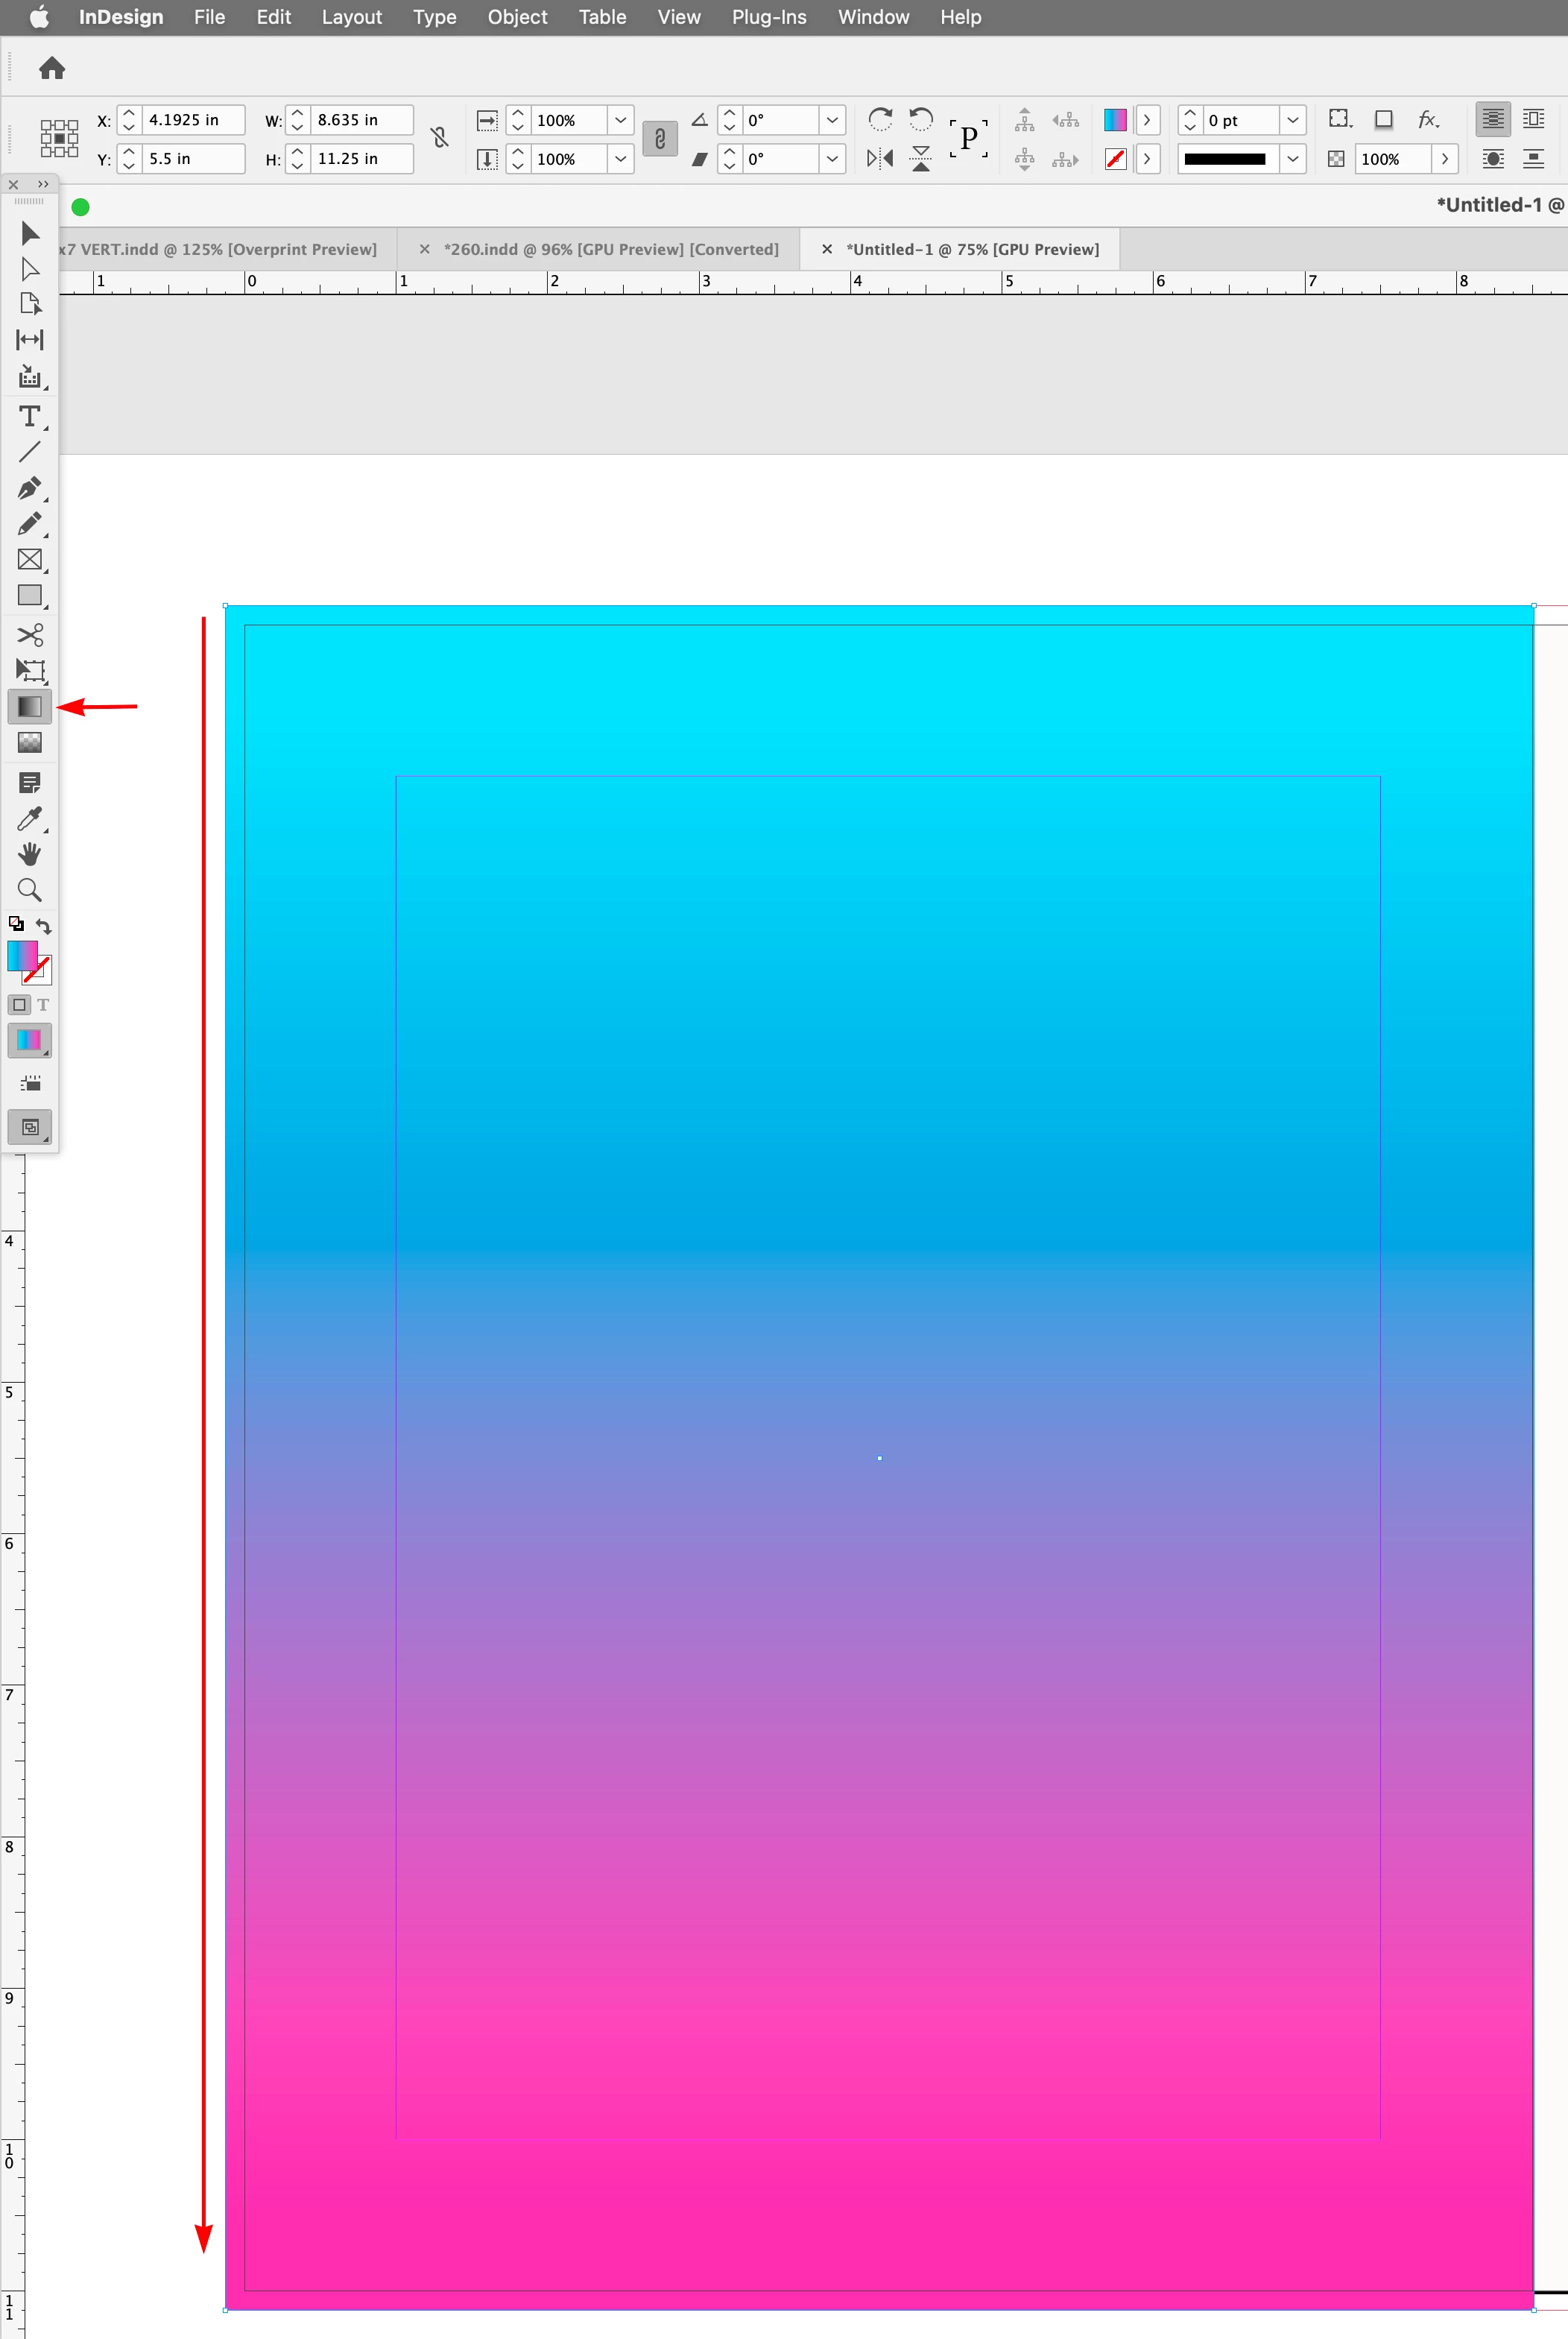Open the Window menu
Screen dimensions: 1568x2339
tap(873, 17)
